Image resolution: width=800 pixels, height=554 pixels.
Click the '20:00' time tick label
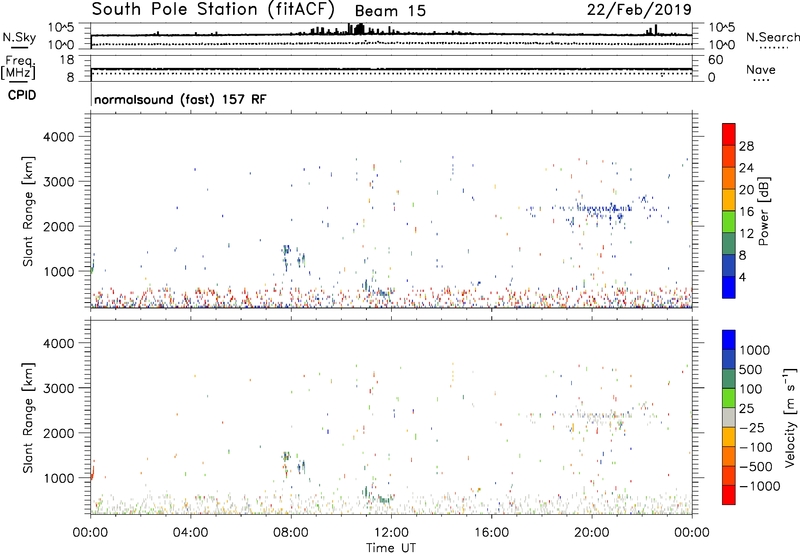[591, 533]
